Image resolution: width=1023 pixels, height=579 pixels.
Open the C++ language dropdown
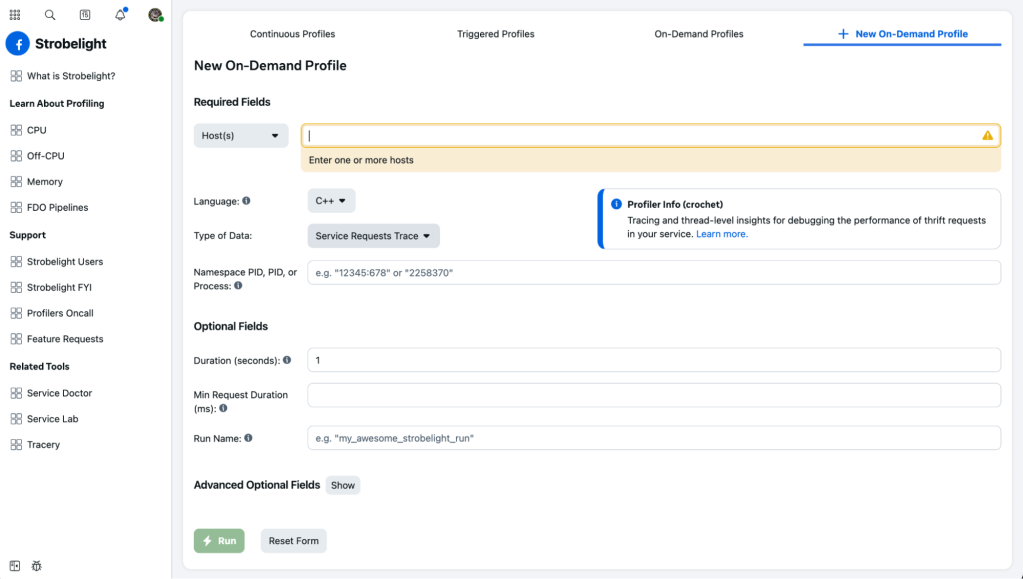[331, 201]
